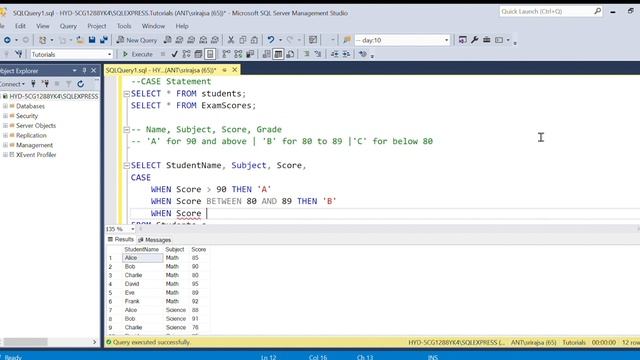Click the change connection icon

click(18, 54)
